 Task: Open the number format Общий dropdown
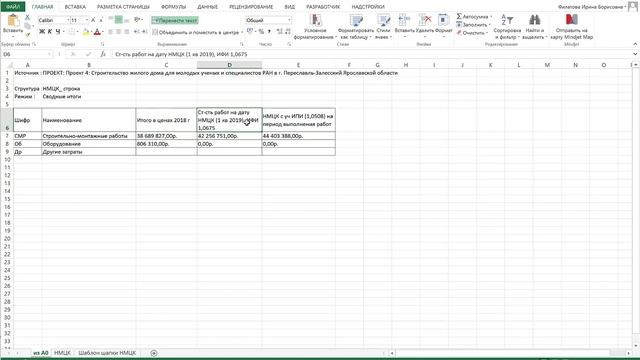(x=289, y=20)
